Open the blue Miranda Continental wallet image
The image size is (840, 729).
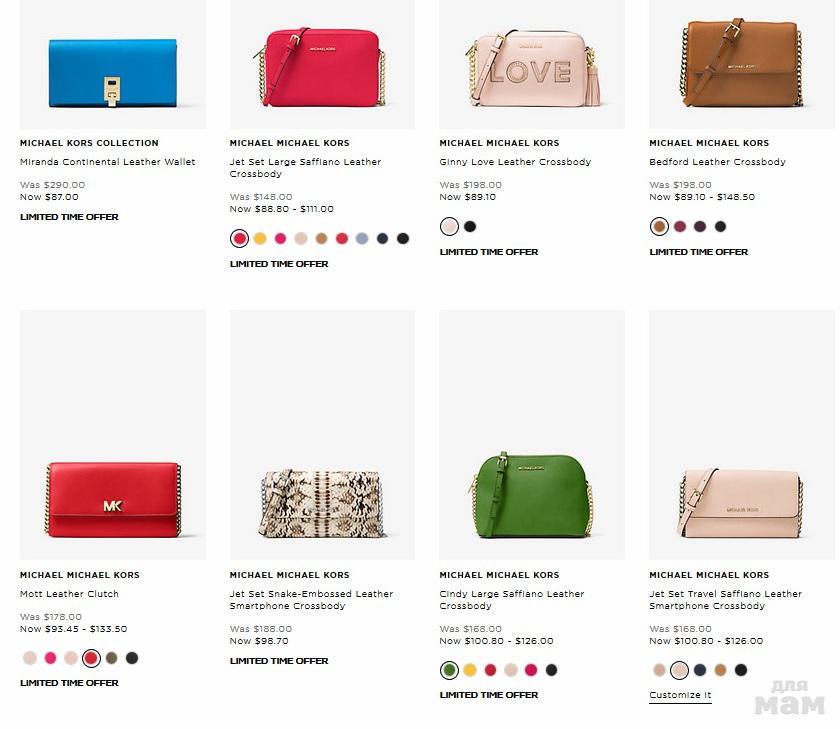pos(112,64)
